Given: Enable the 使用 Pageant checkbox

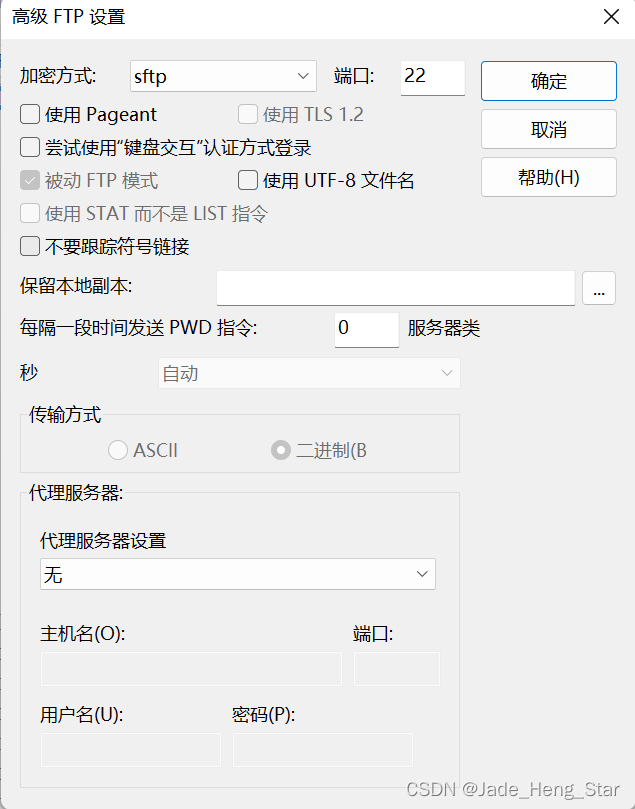Looking at the screenshot, I should [x=29, y=114].
